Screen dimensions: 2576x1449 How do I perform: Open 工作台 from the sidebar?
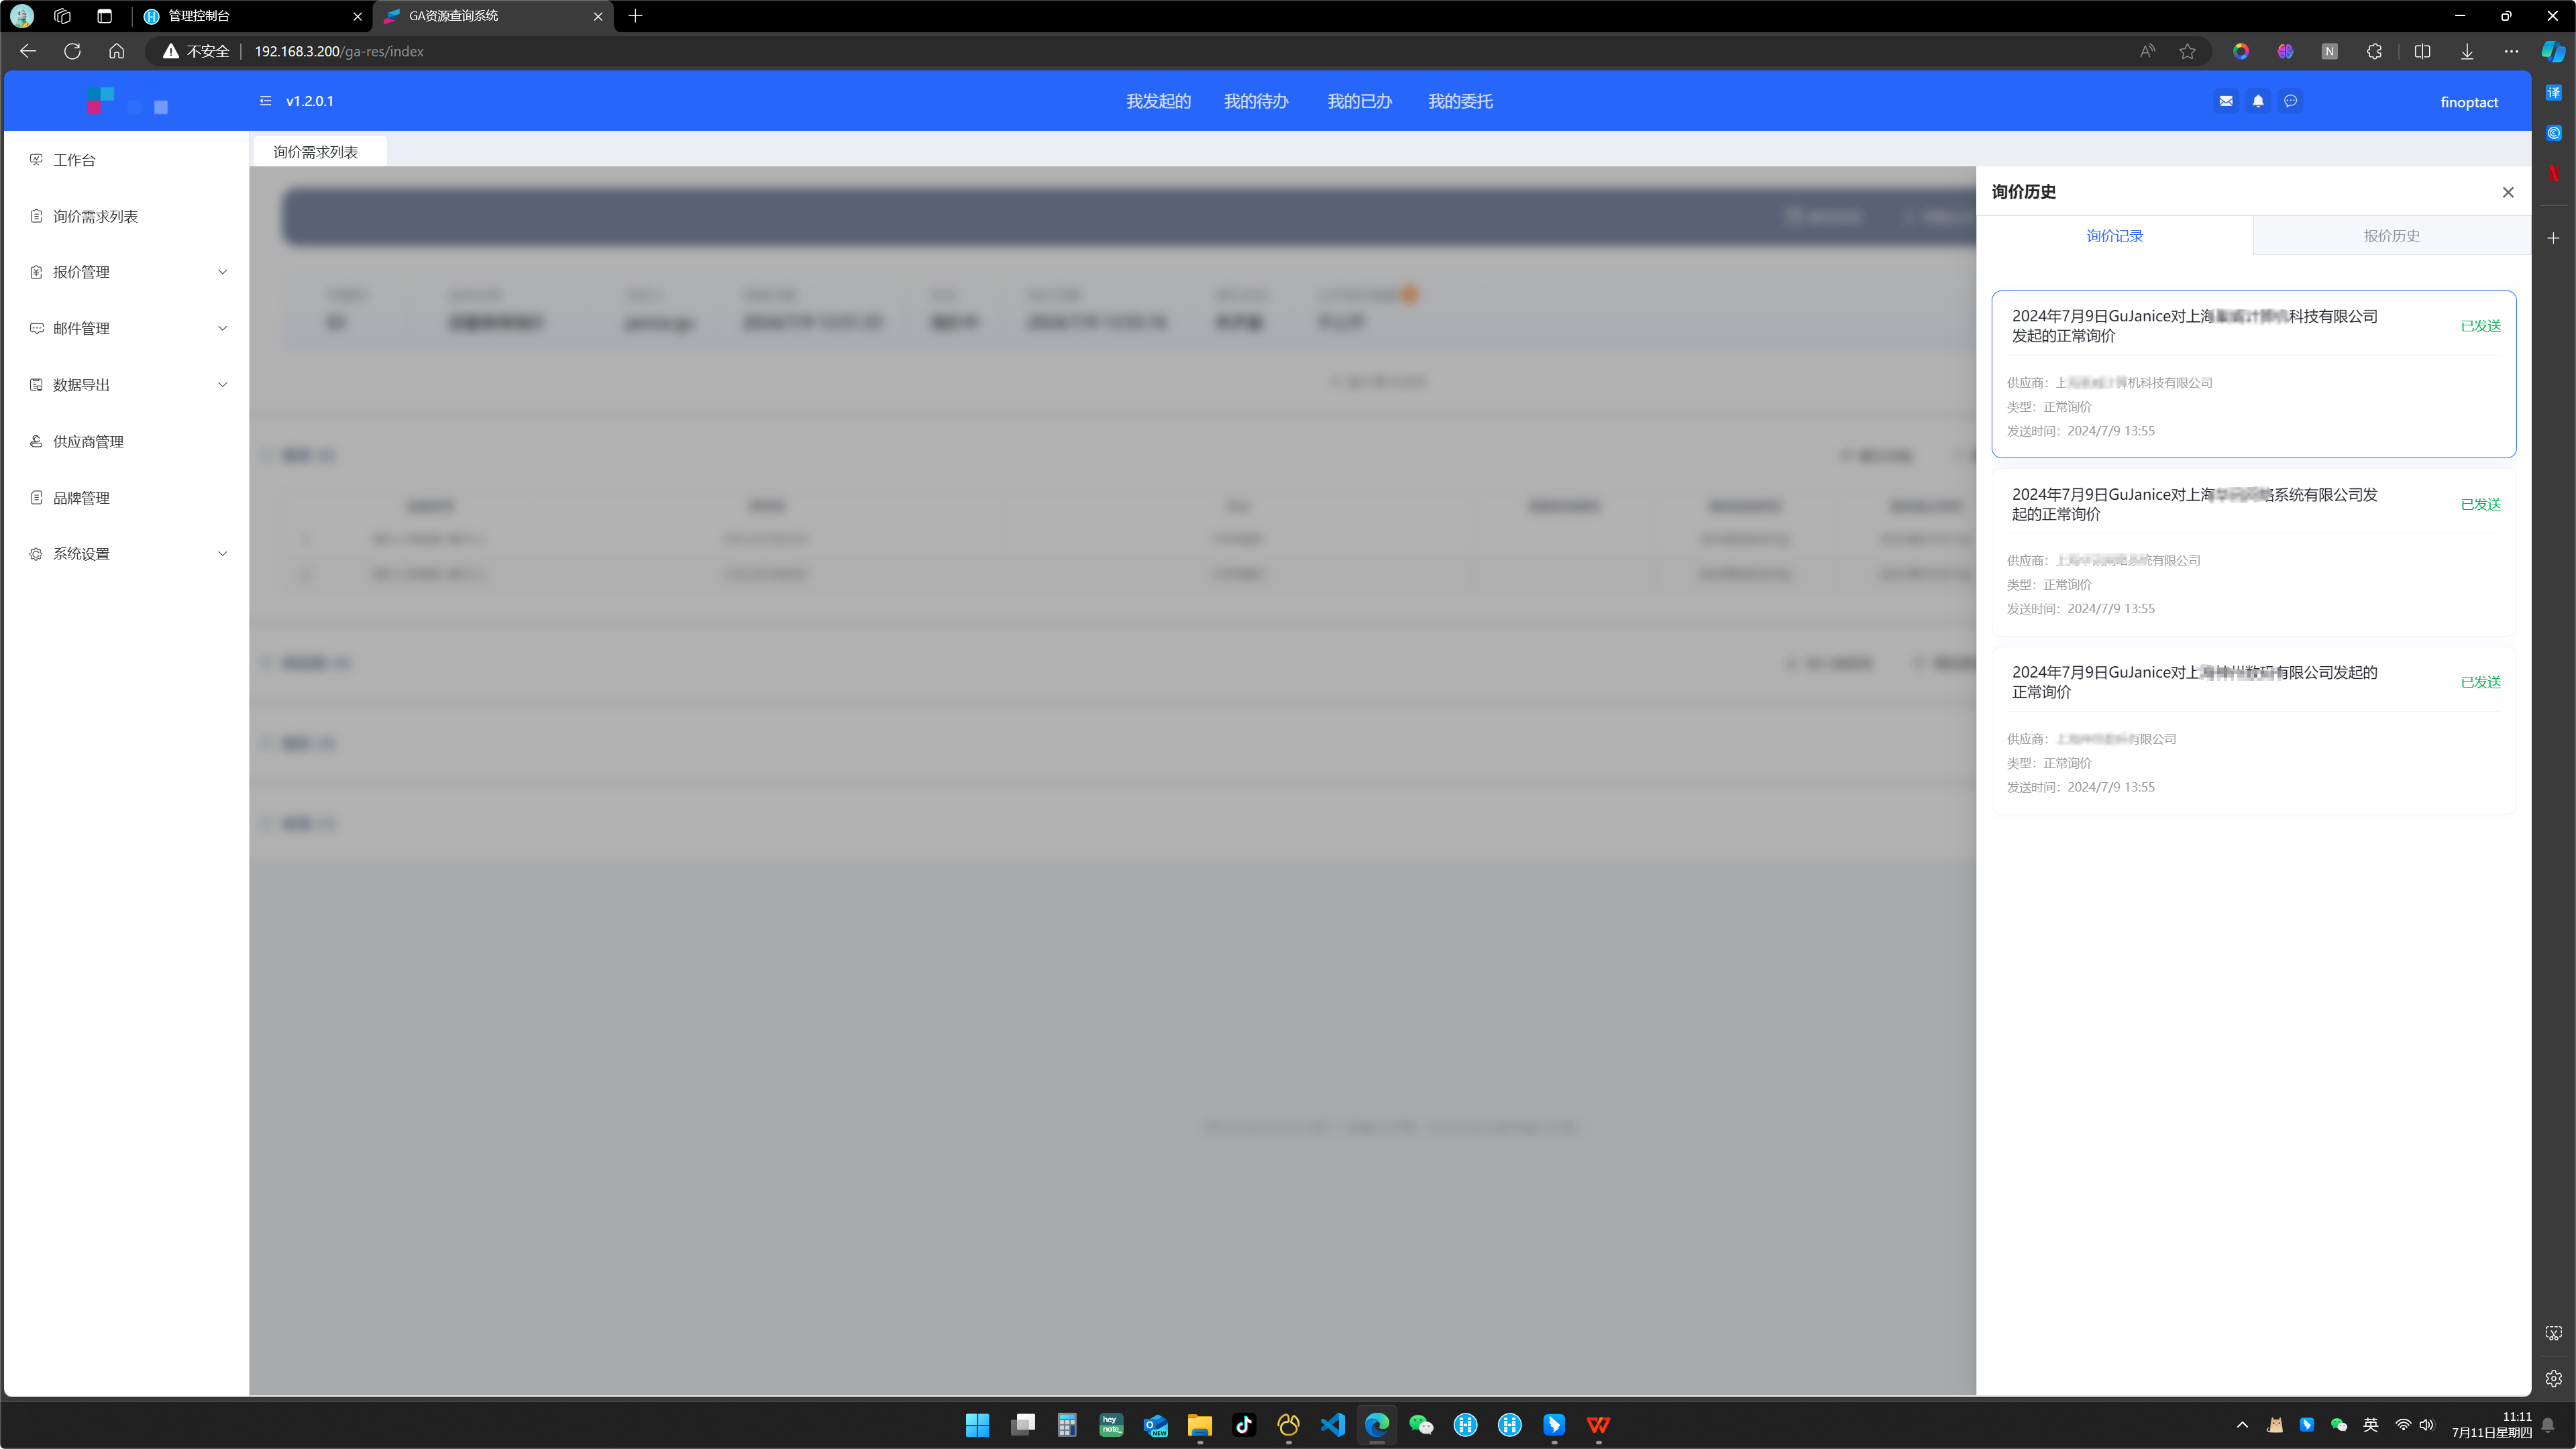(x=75, y=160)
